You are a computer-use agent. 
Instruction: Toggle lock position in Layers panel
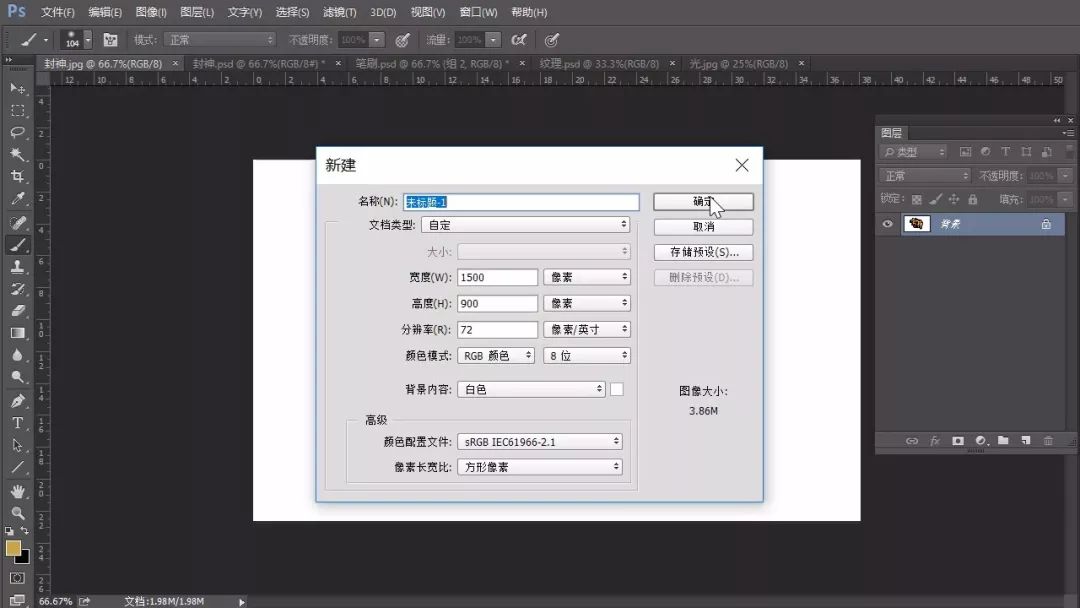coord(953,200)
